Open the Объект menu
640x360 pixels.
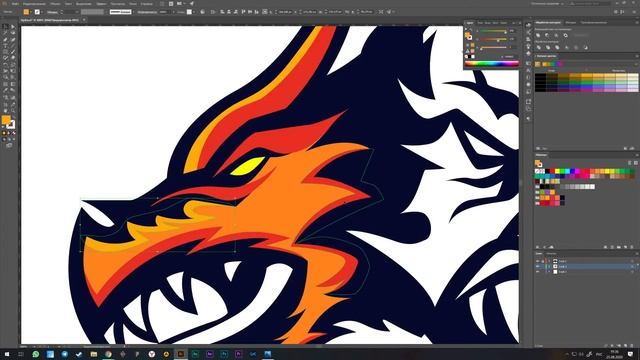[55, 4]
